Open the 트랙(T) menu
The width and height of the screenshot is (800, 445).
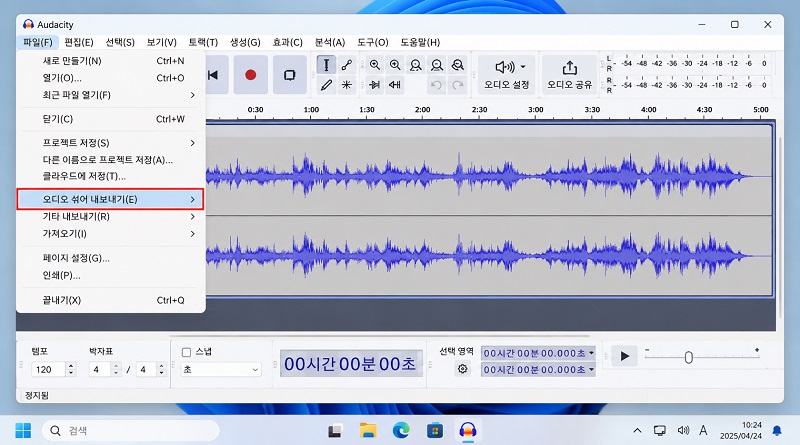click(203, 42)
